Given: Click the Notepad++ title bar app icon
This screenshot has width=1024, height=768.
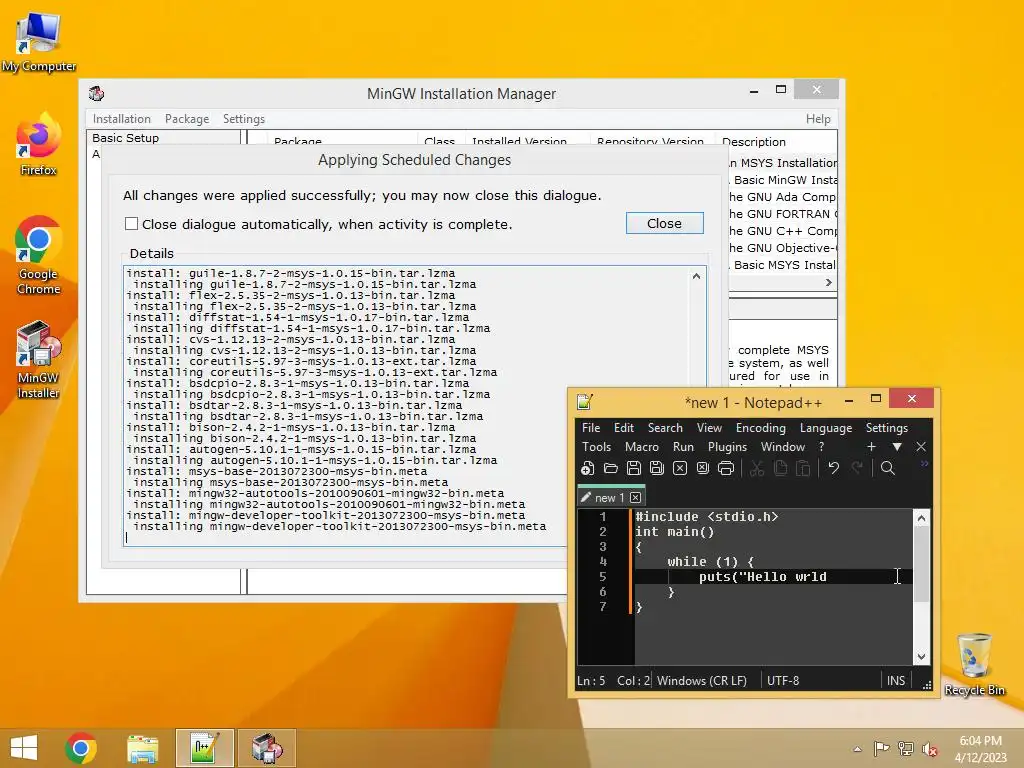Looking at the screenshot, I should 584,402.
